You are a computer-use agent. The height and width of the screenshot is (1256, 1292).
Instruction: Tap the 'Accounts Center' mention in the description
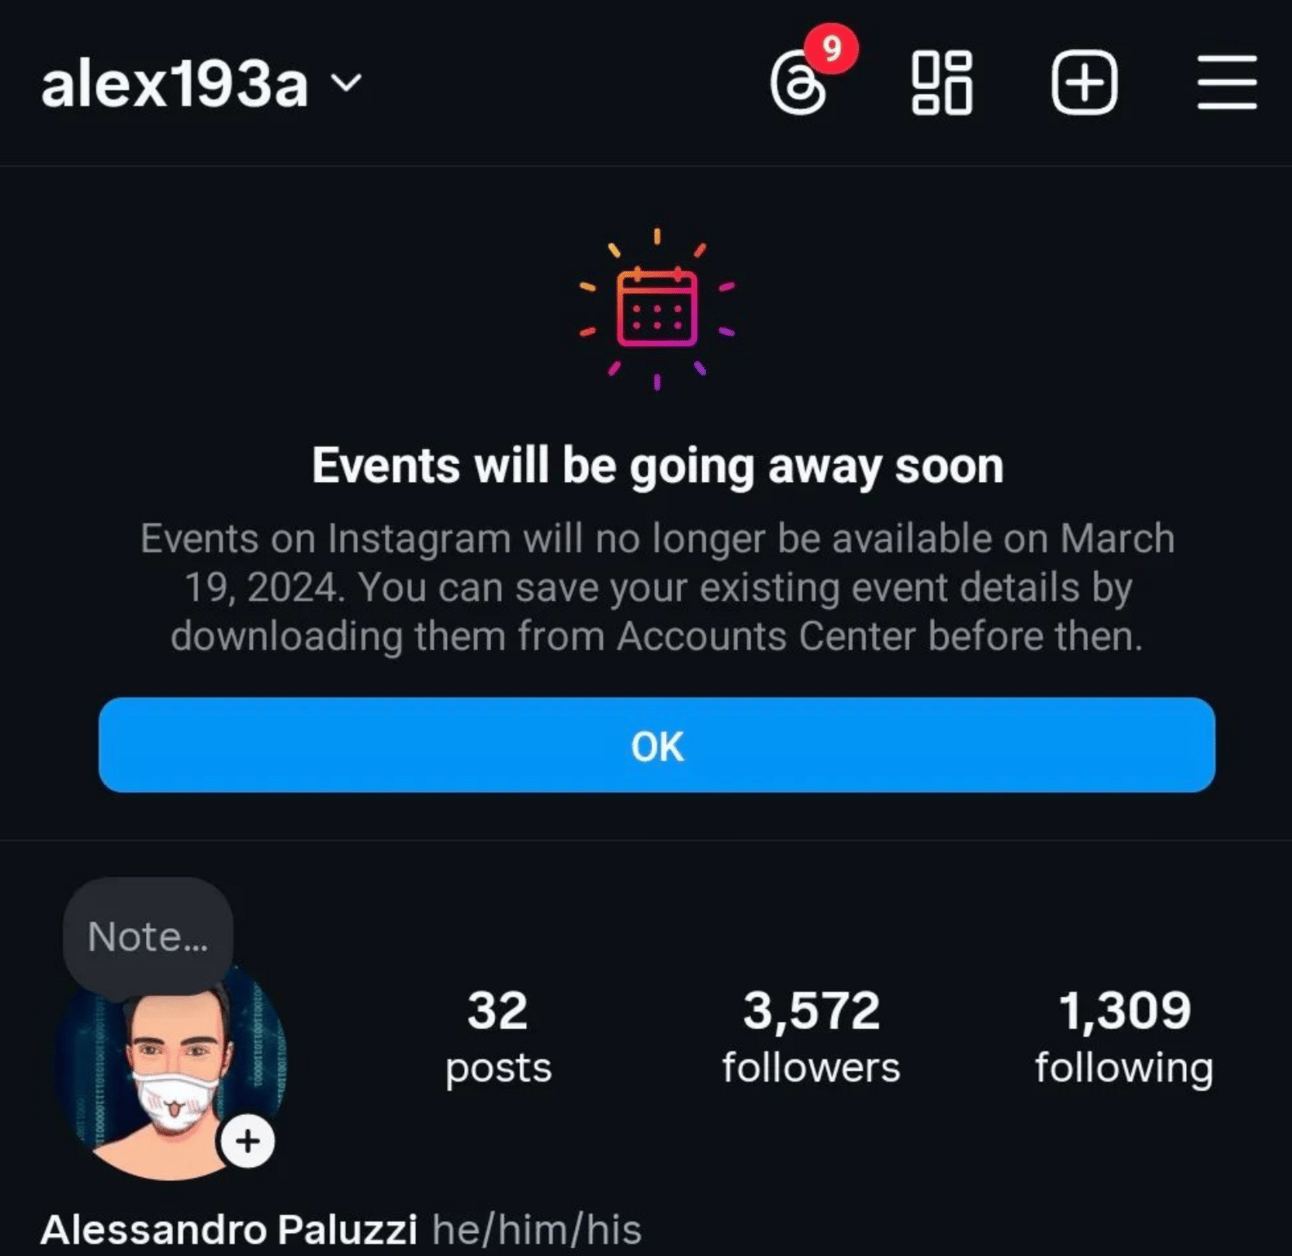coord(766,636)
